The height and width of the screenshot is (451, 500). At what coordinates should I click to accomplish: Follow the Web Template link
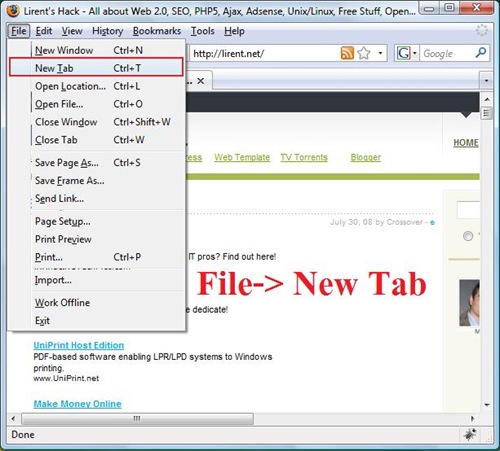(x=242, y=157)
